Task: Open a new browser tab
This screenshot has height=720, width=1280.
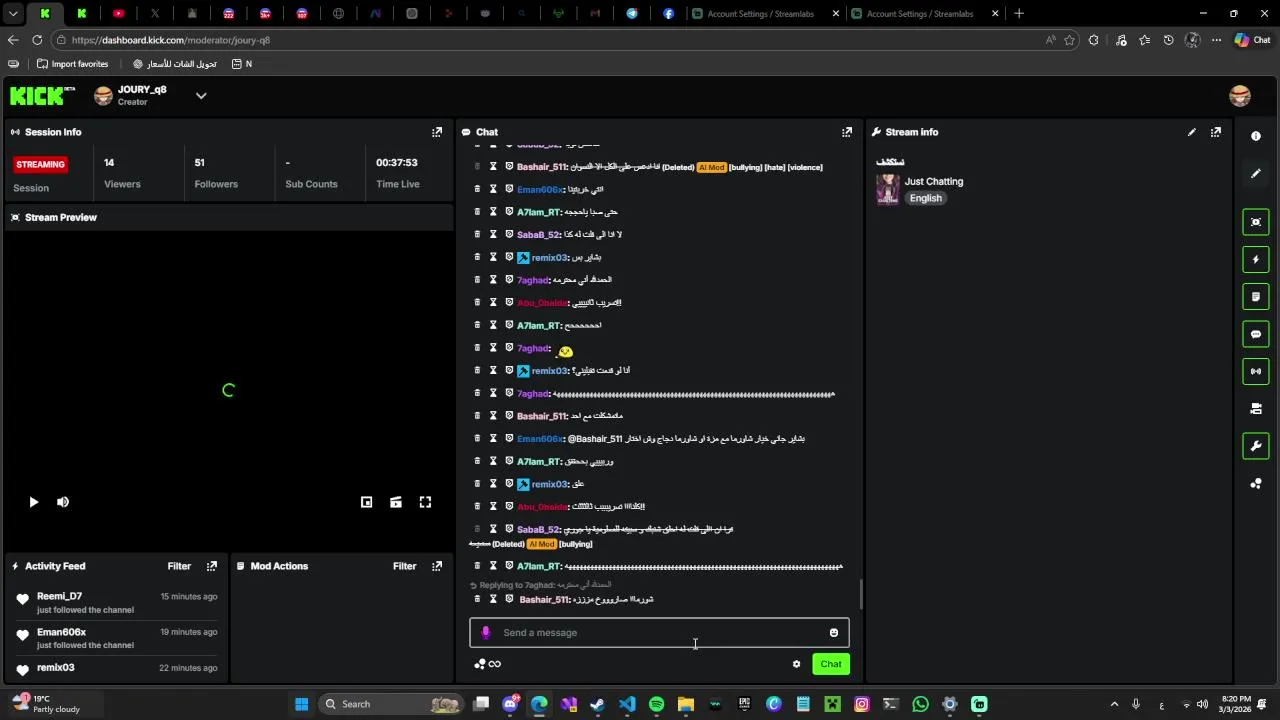Action: point(1019,14)
